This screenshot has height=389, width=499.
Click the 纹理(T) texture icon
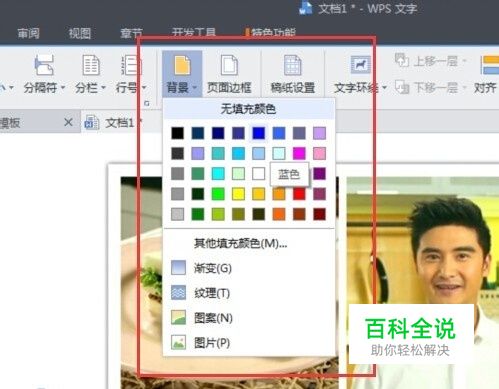tap(178, 293)
